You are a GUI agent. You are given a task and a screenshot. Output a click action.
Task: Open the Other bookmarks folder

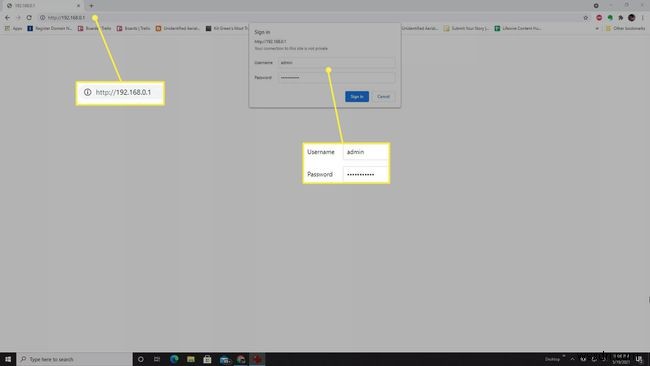tap(625, 28)
